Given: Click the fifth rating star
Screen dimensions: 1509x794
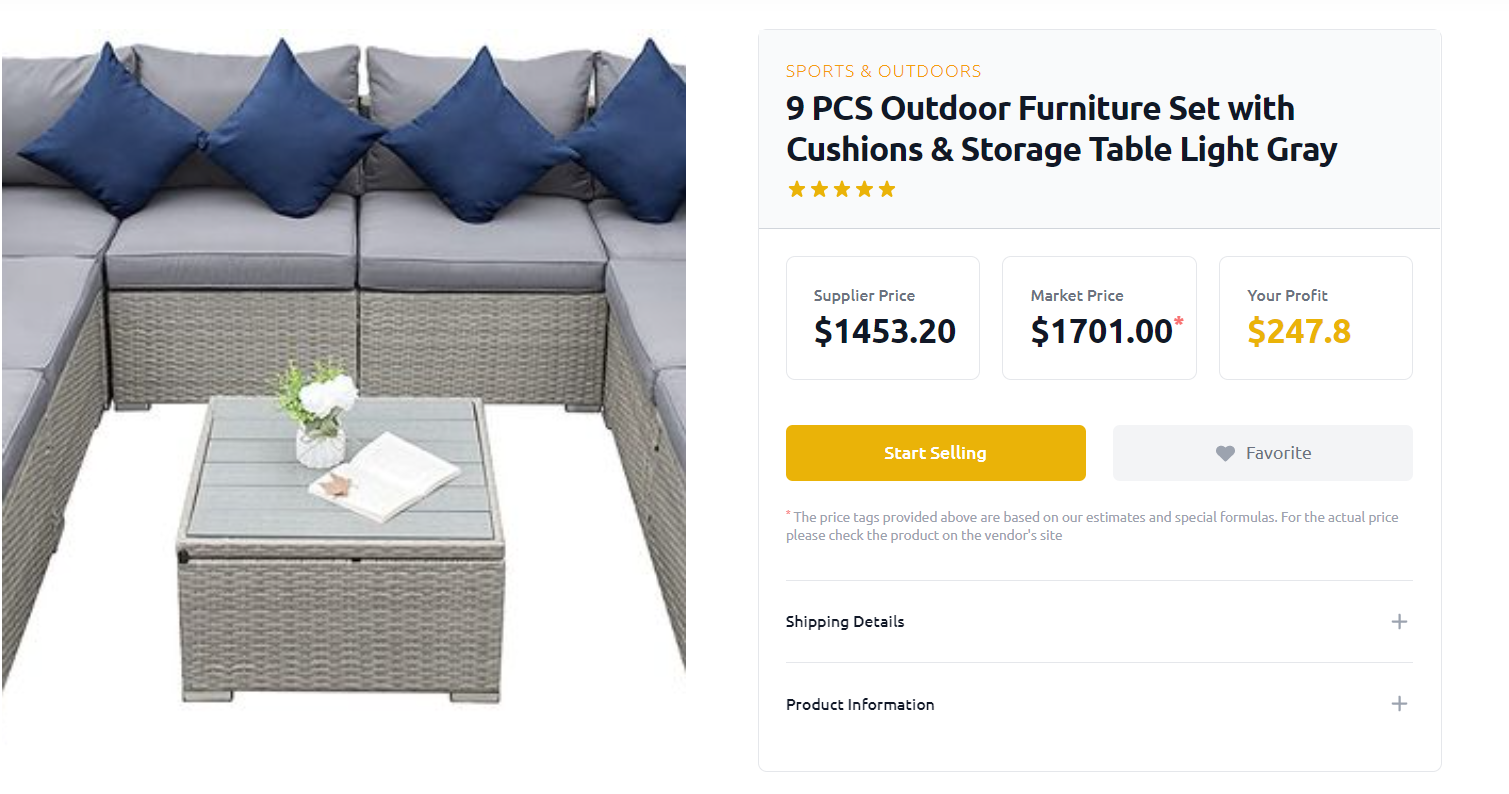Looking at the screenshot, I should [887, 189].
